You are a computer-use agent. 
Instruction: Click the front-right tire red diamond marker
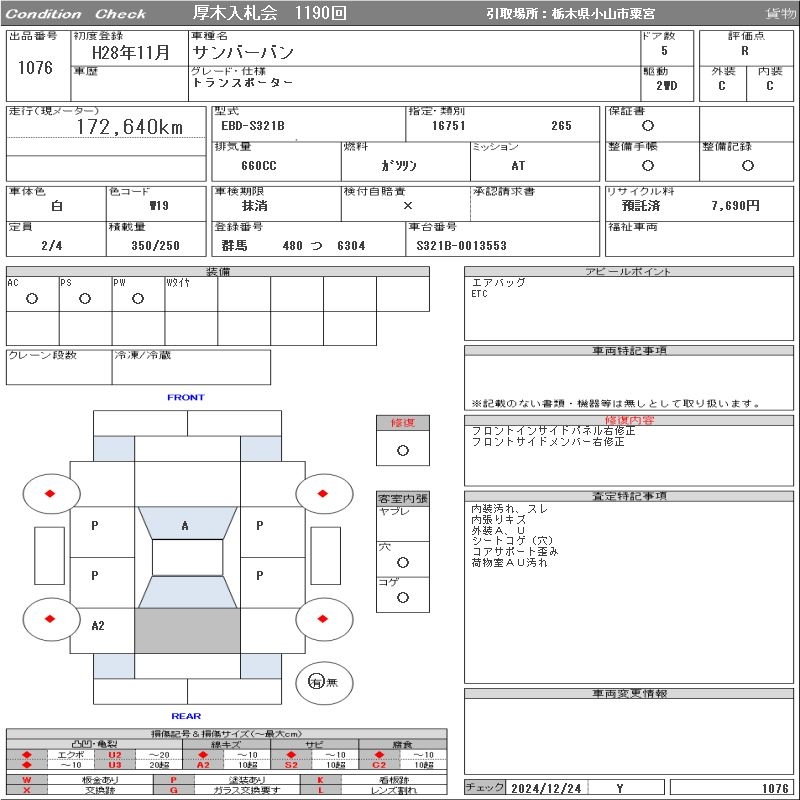click(x=323, y=493)
